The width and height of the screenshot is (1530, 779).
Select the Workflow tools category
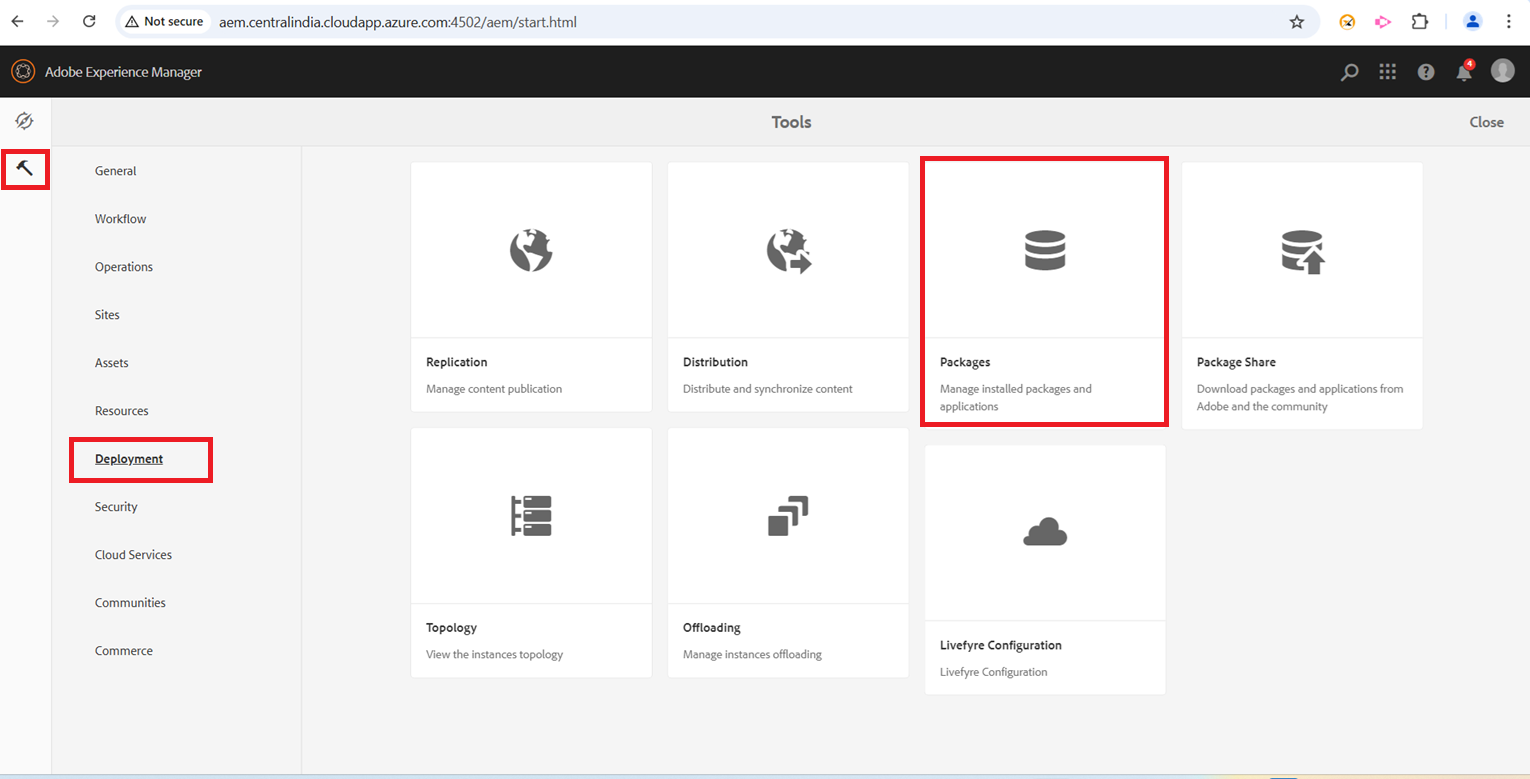tap(121, 219)
